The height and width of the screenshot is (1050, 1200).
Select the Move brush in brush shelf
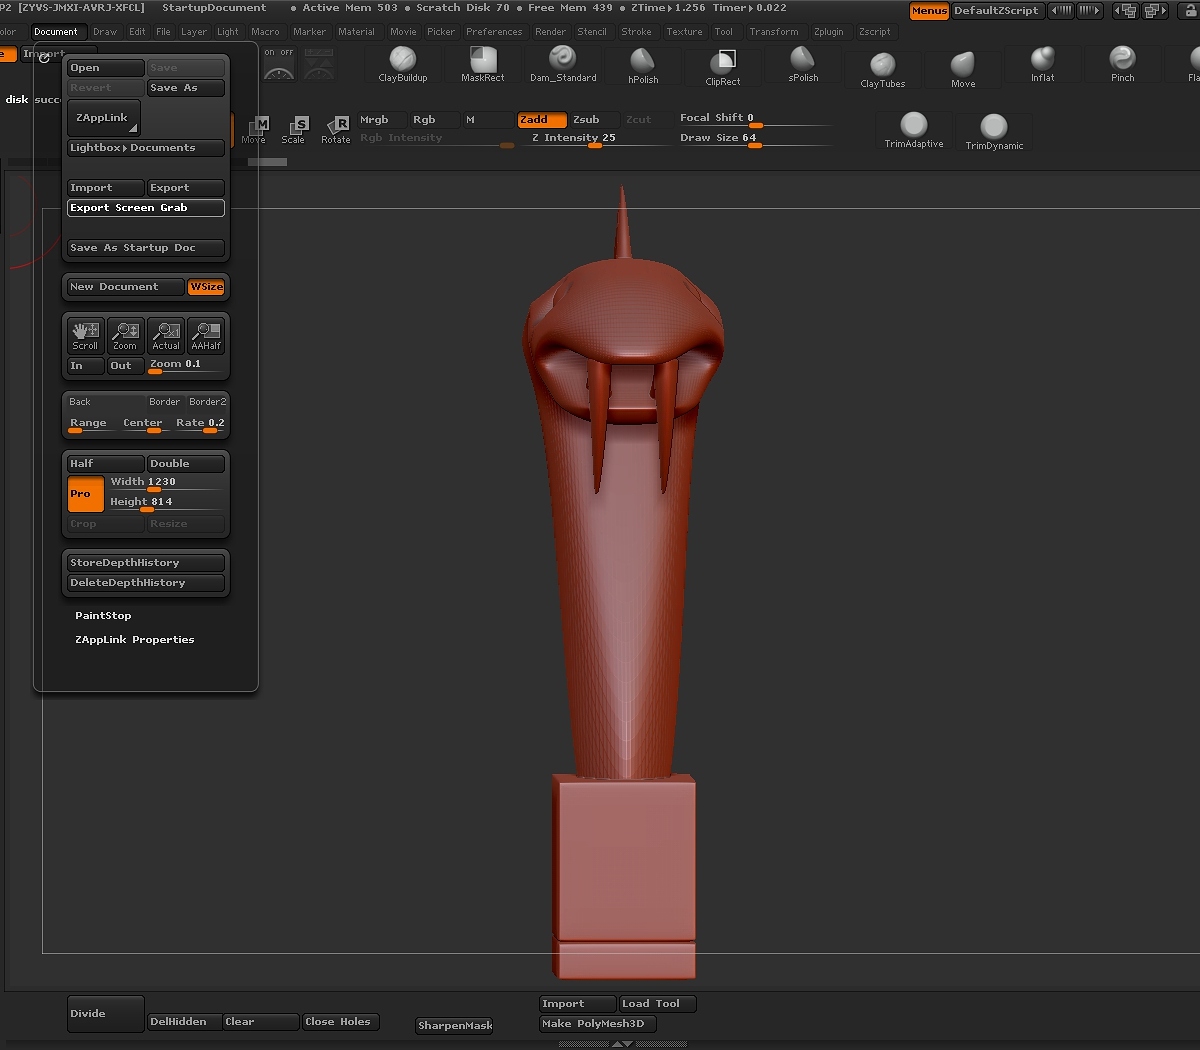pos(963,70)
